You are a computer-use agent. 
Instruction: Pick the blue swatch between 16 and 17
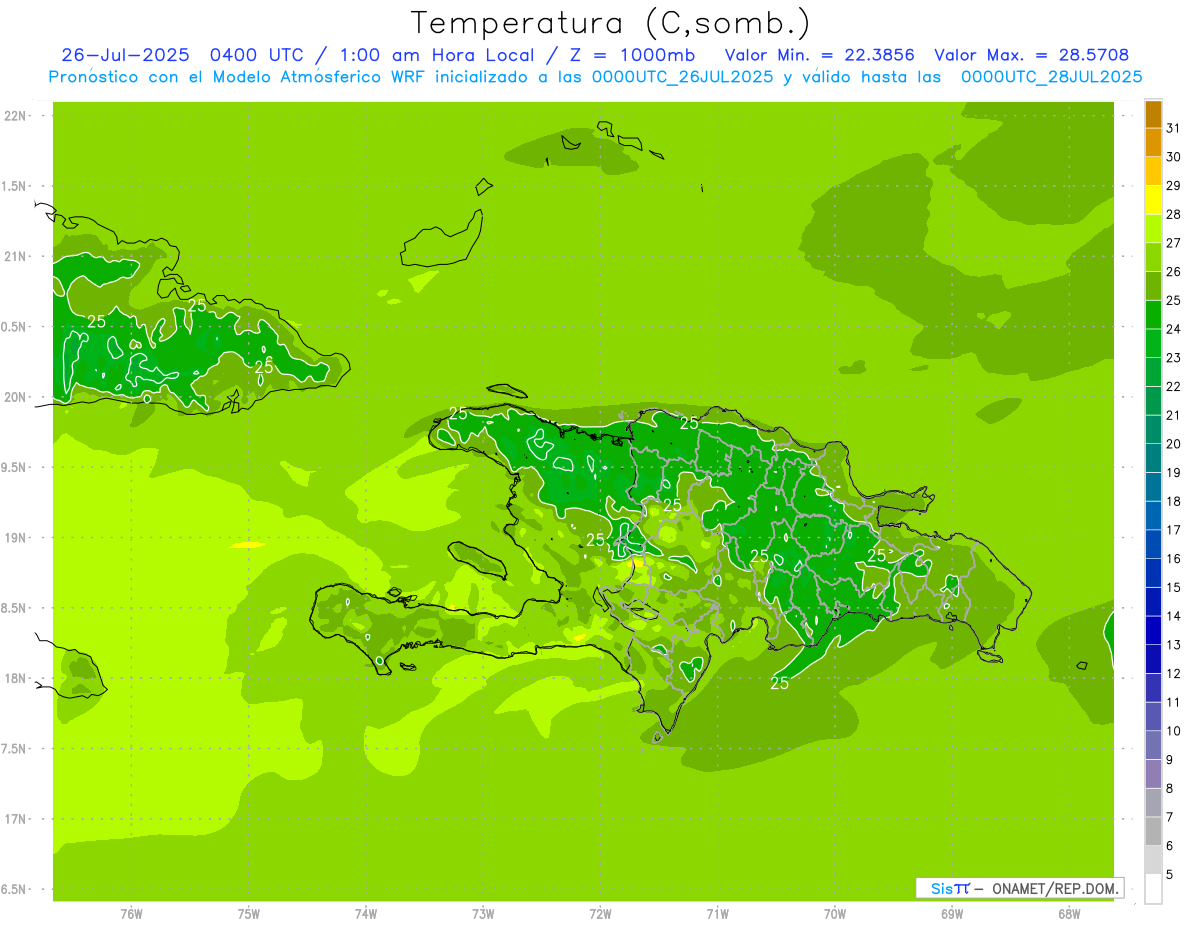(x=1153, y=544)
